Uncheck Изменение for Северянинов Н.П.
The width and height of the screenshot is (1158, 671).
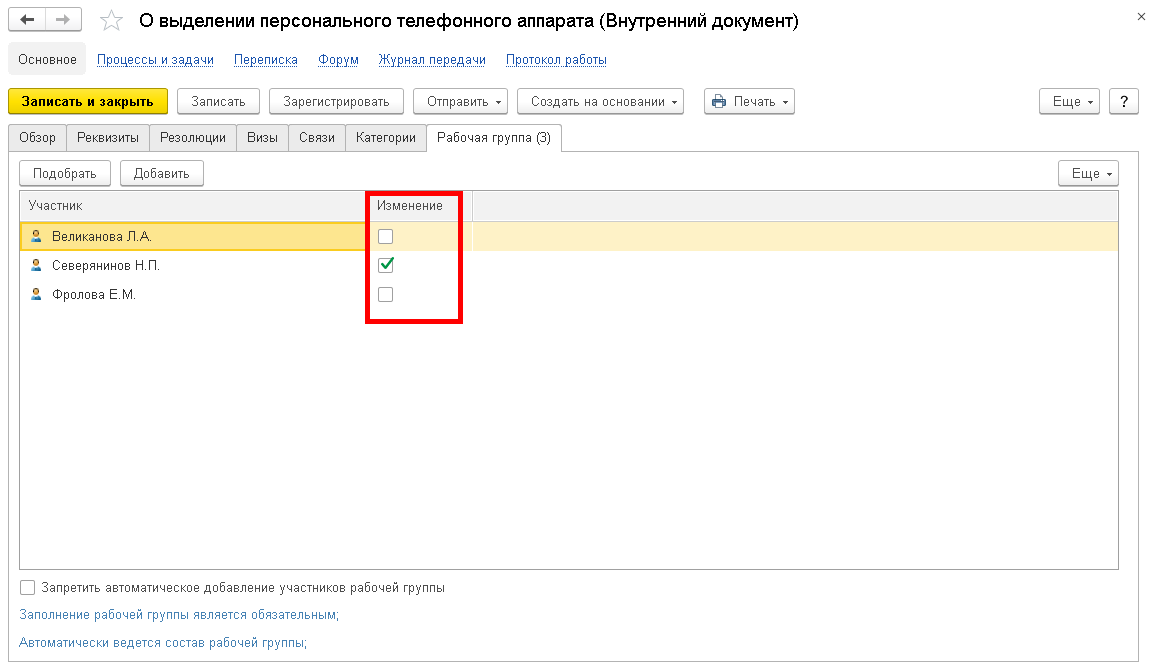click(386, 266)
